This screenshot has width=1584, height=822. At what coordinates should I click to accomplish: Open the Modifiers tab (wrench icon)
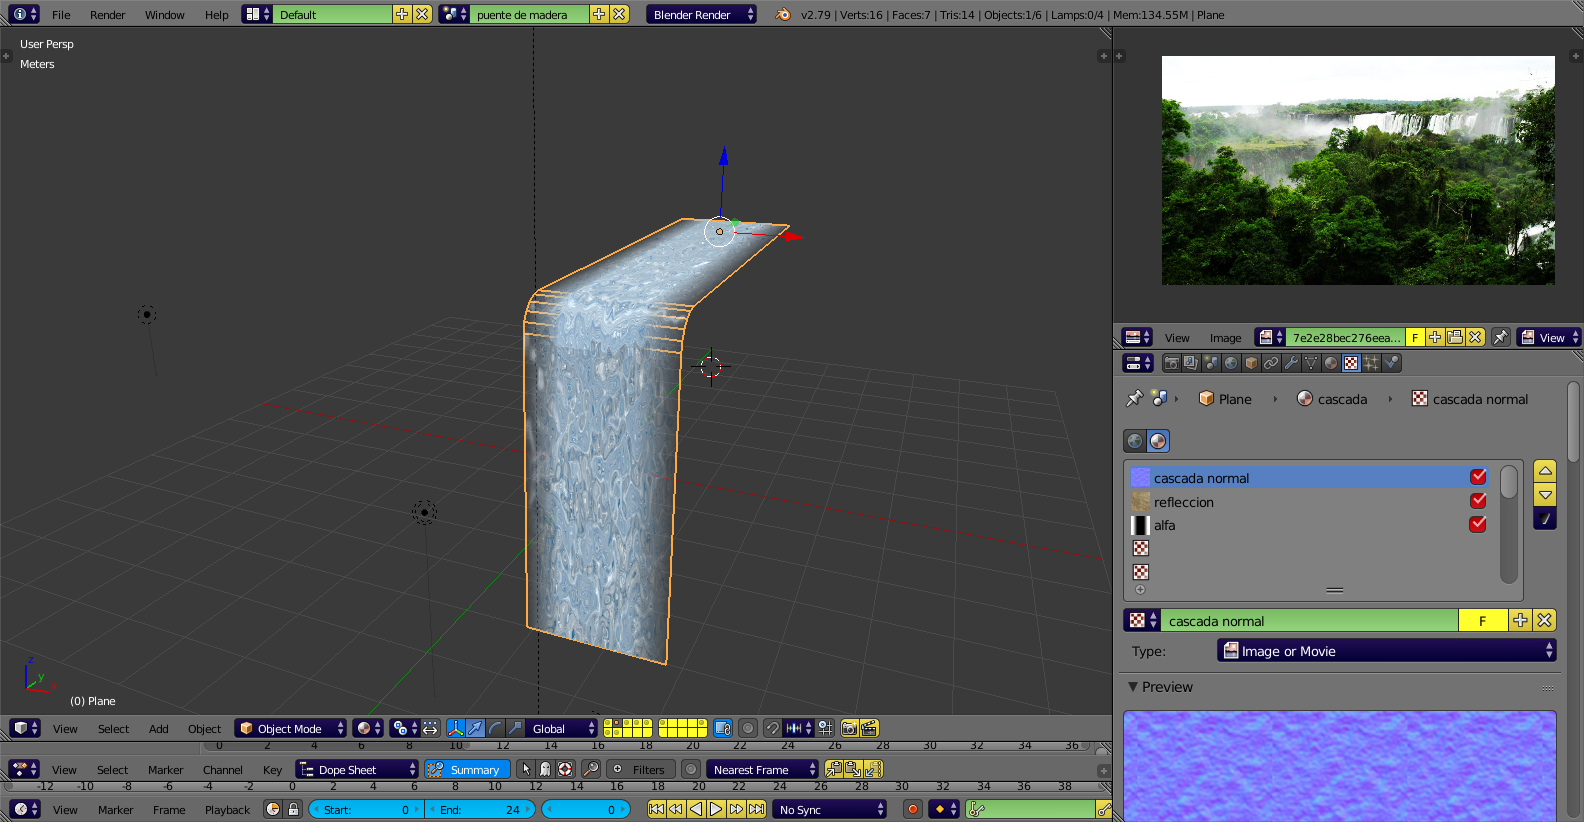pyautogui.click(x=1291, y=363)
